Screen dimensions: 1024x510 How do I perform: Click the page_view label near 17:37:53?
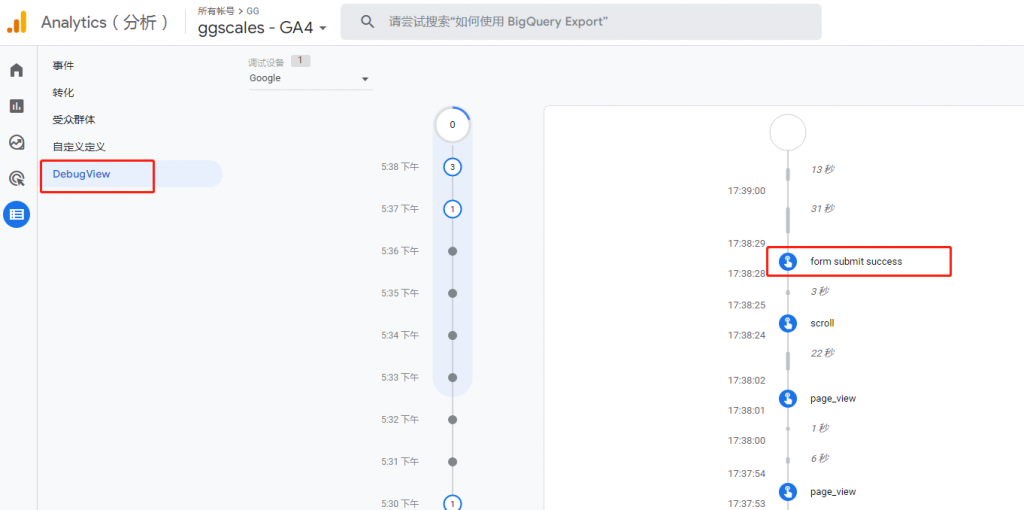tap(833, 492)
